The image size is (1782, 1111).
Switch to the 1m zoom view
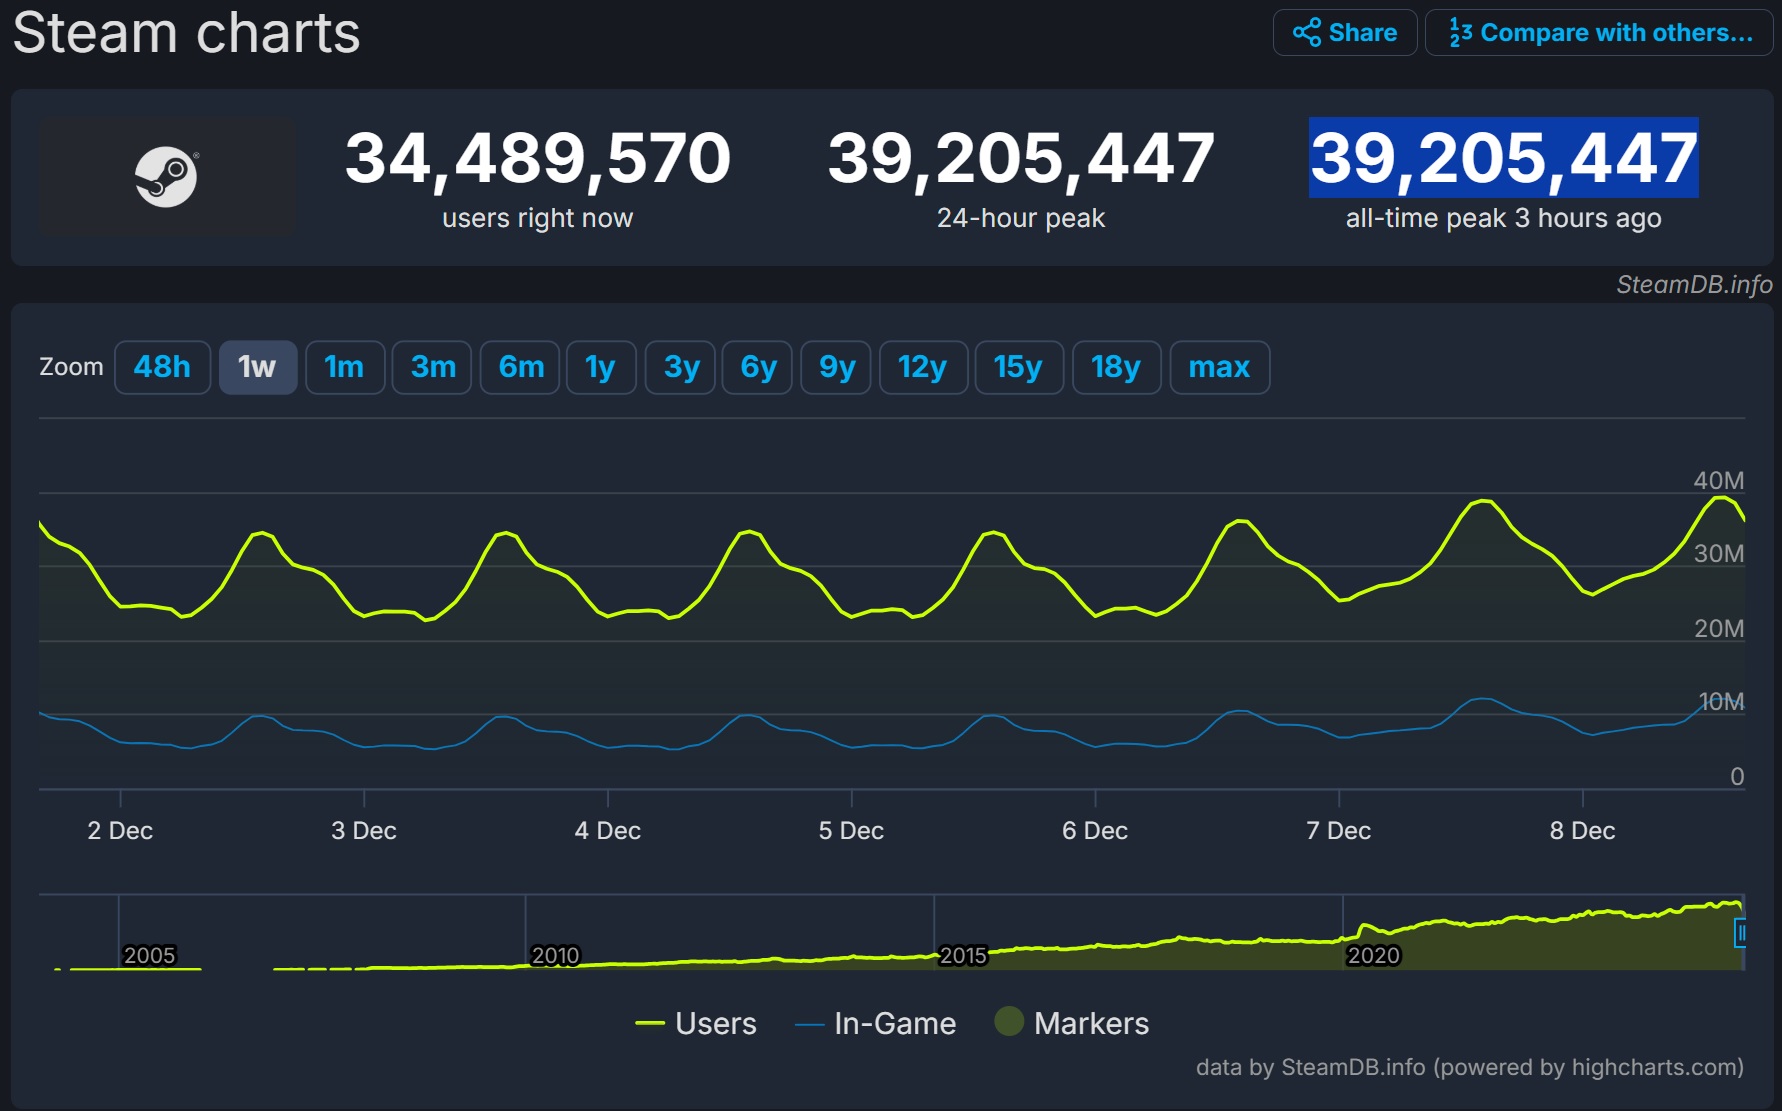[x=344, y=367]
